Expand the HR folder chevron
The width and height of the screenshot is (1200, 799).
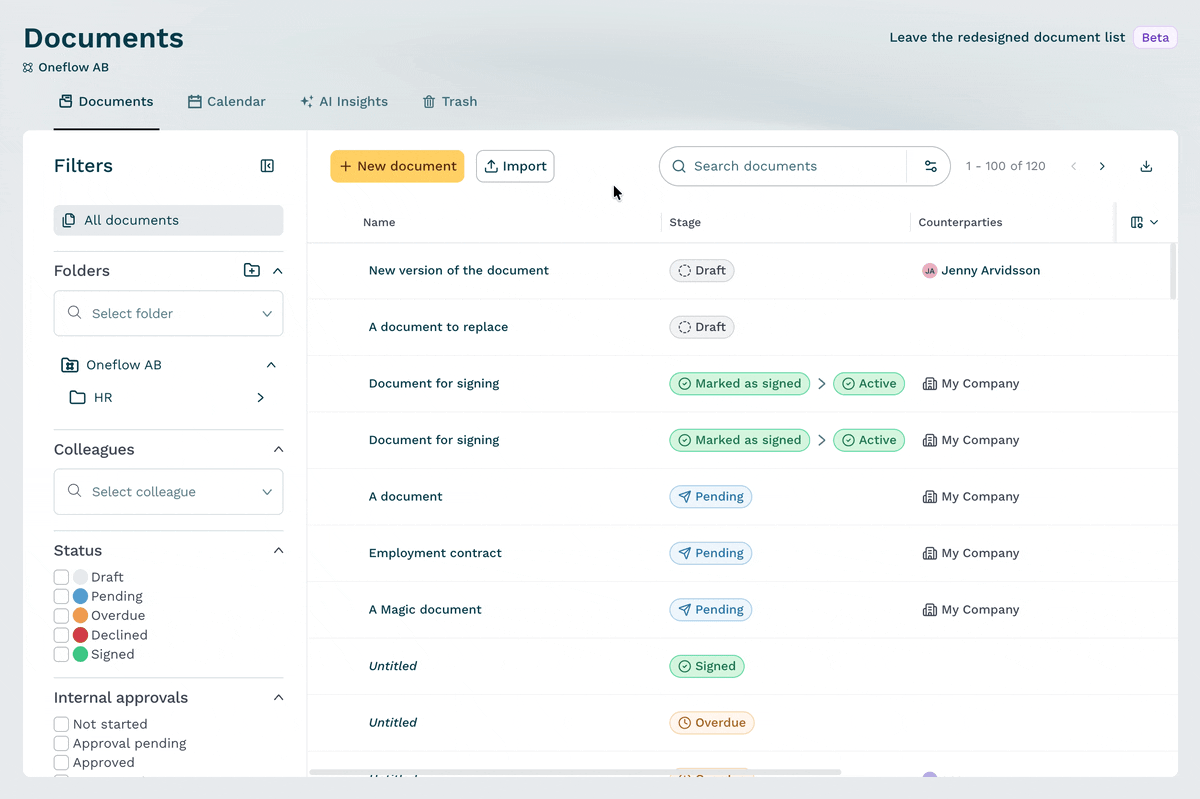[x=260, y=397]
